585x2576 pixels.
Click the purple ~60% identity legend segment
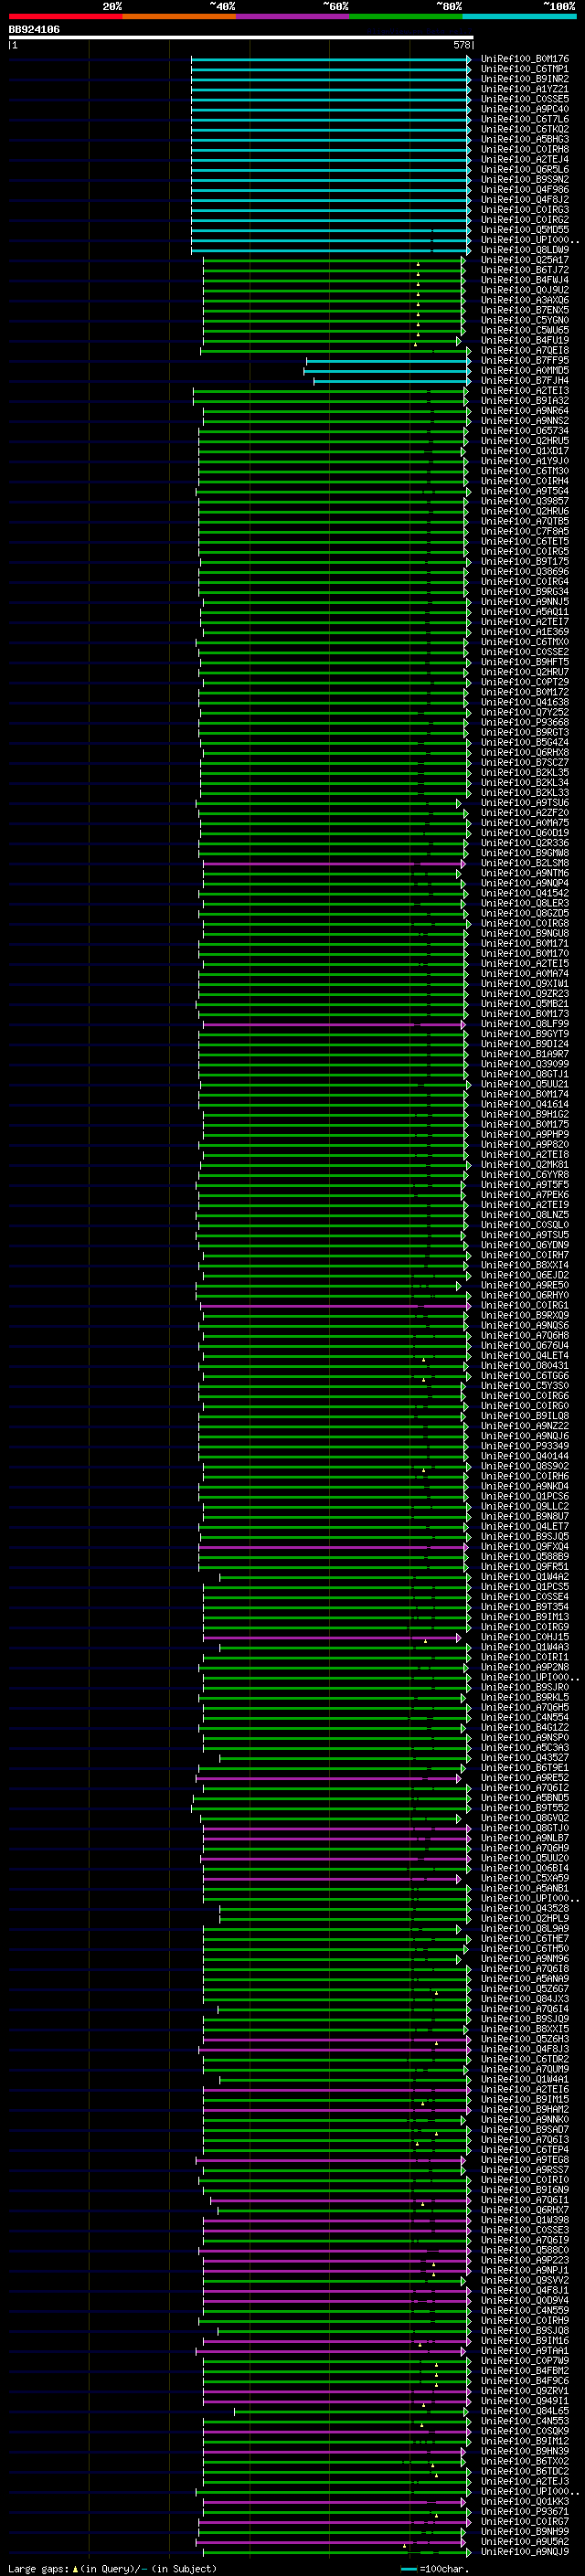(x=292, y=16)
